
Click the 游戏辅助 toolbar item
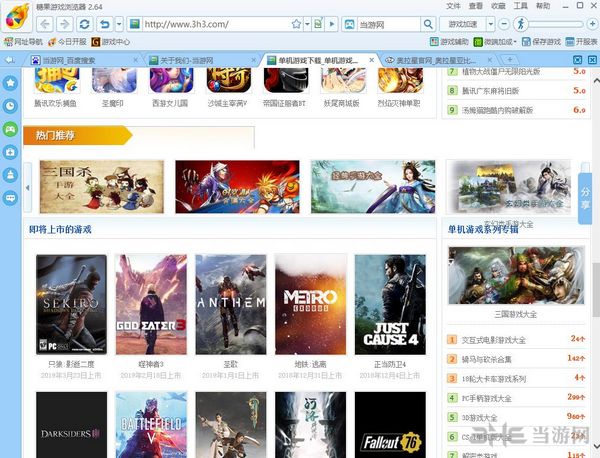[x=449, y=42]
